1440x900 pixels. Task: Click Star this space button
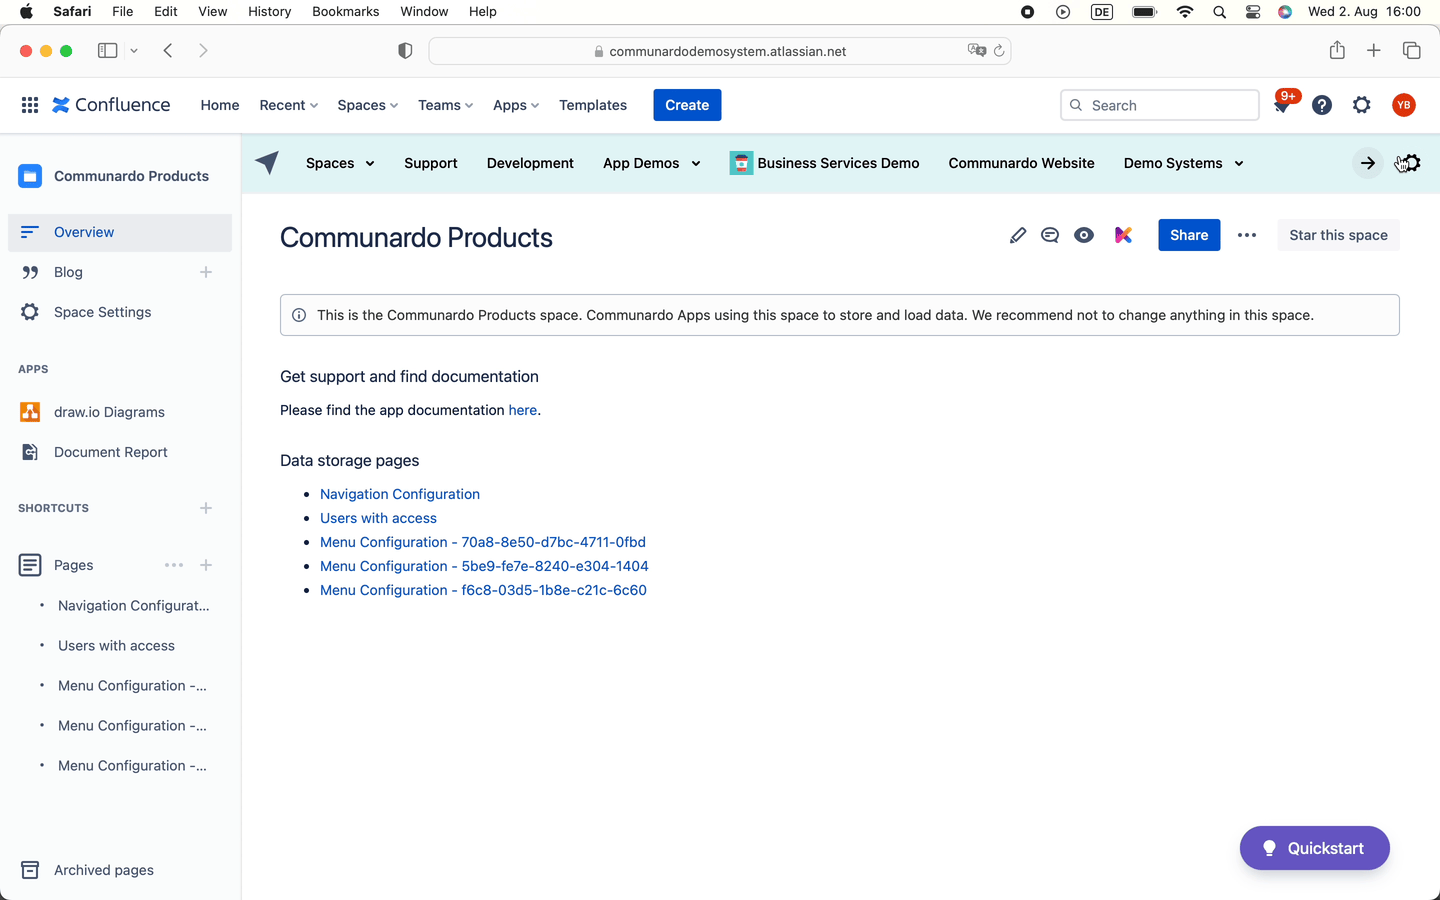(x=1338, y=235)
